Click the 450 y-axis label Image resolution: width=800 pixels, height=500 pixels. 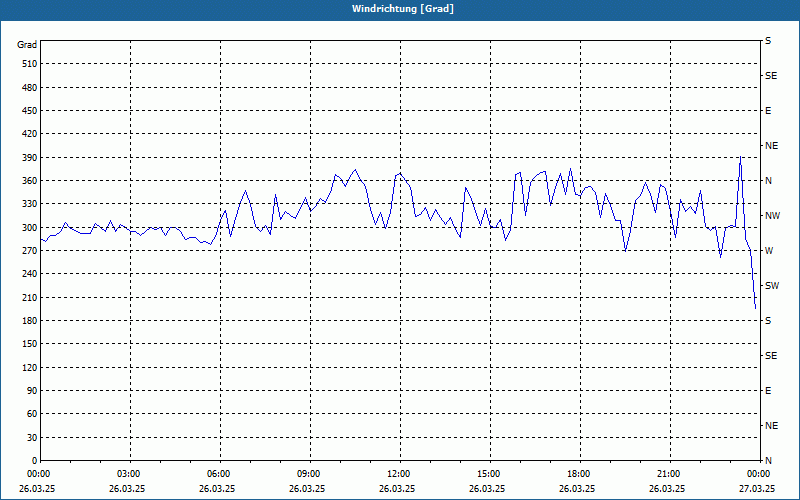[x=30, y=111]
